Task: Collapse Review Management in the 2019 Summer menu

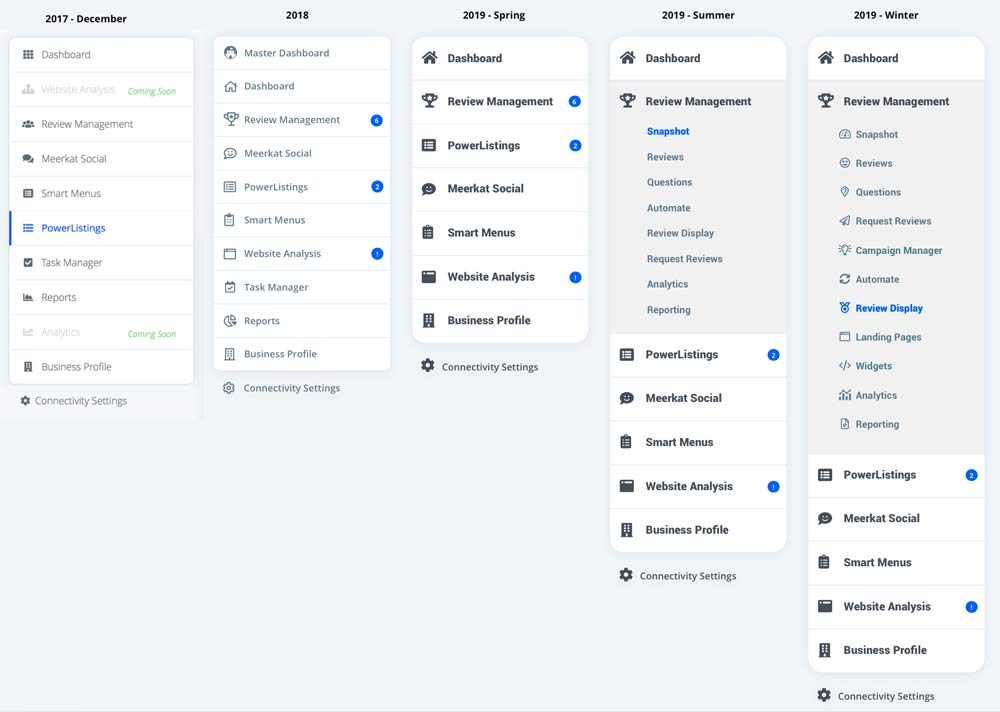Action: tap(698, 101)
